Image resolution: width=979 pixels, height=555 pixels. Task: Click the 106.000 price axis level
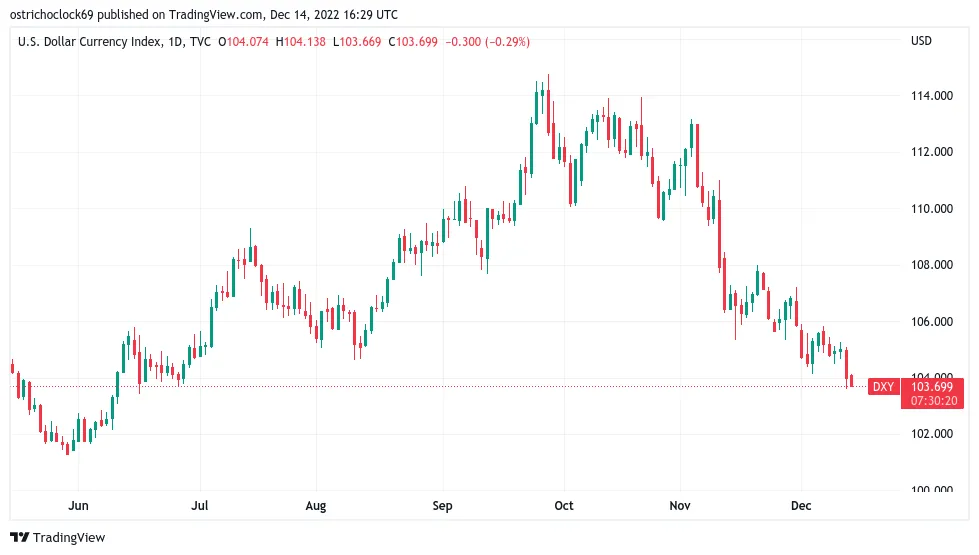pos(932,322)
